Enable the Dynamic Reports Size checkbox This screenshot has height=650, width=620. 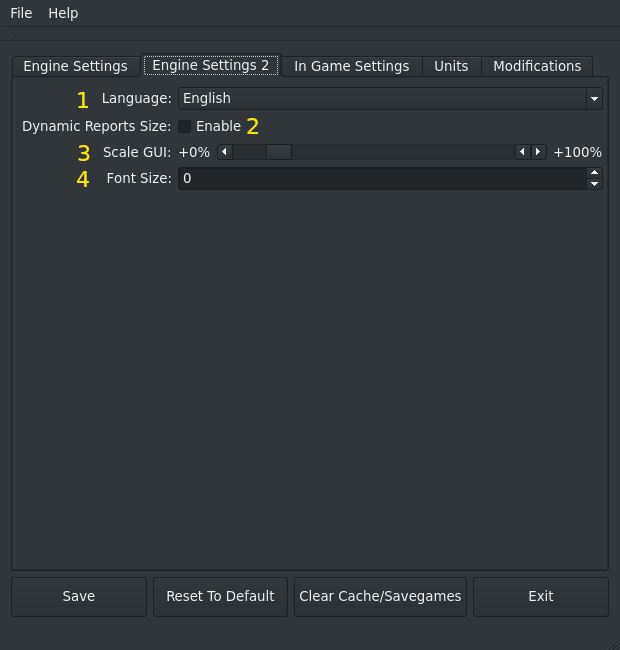185,126
